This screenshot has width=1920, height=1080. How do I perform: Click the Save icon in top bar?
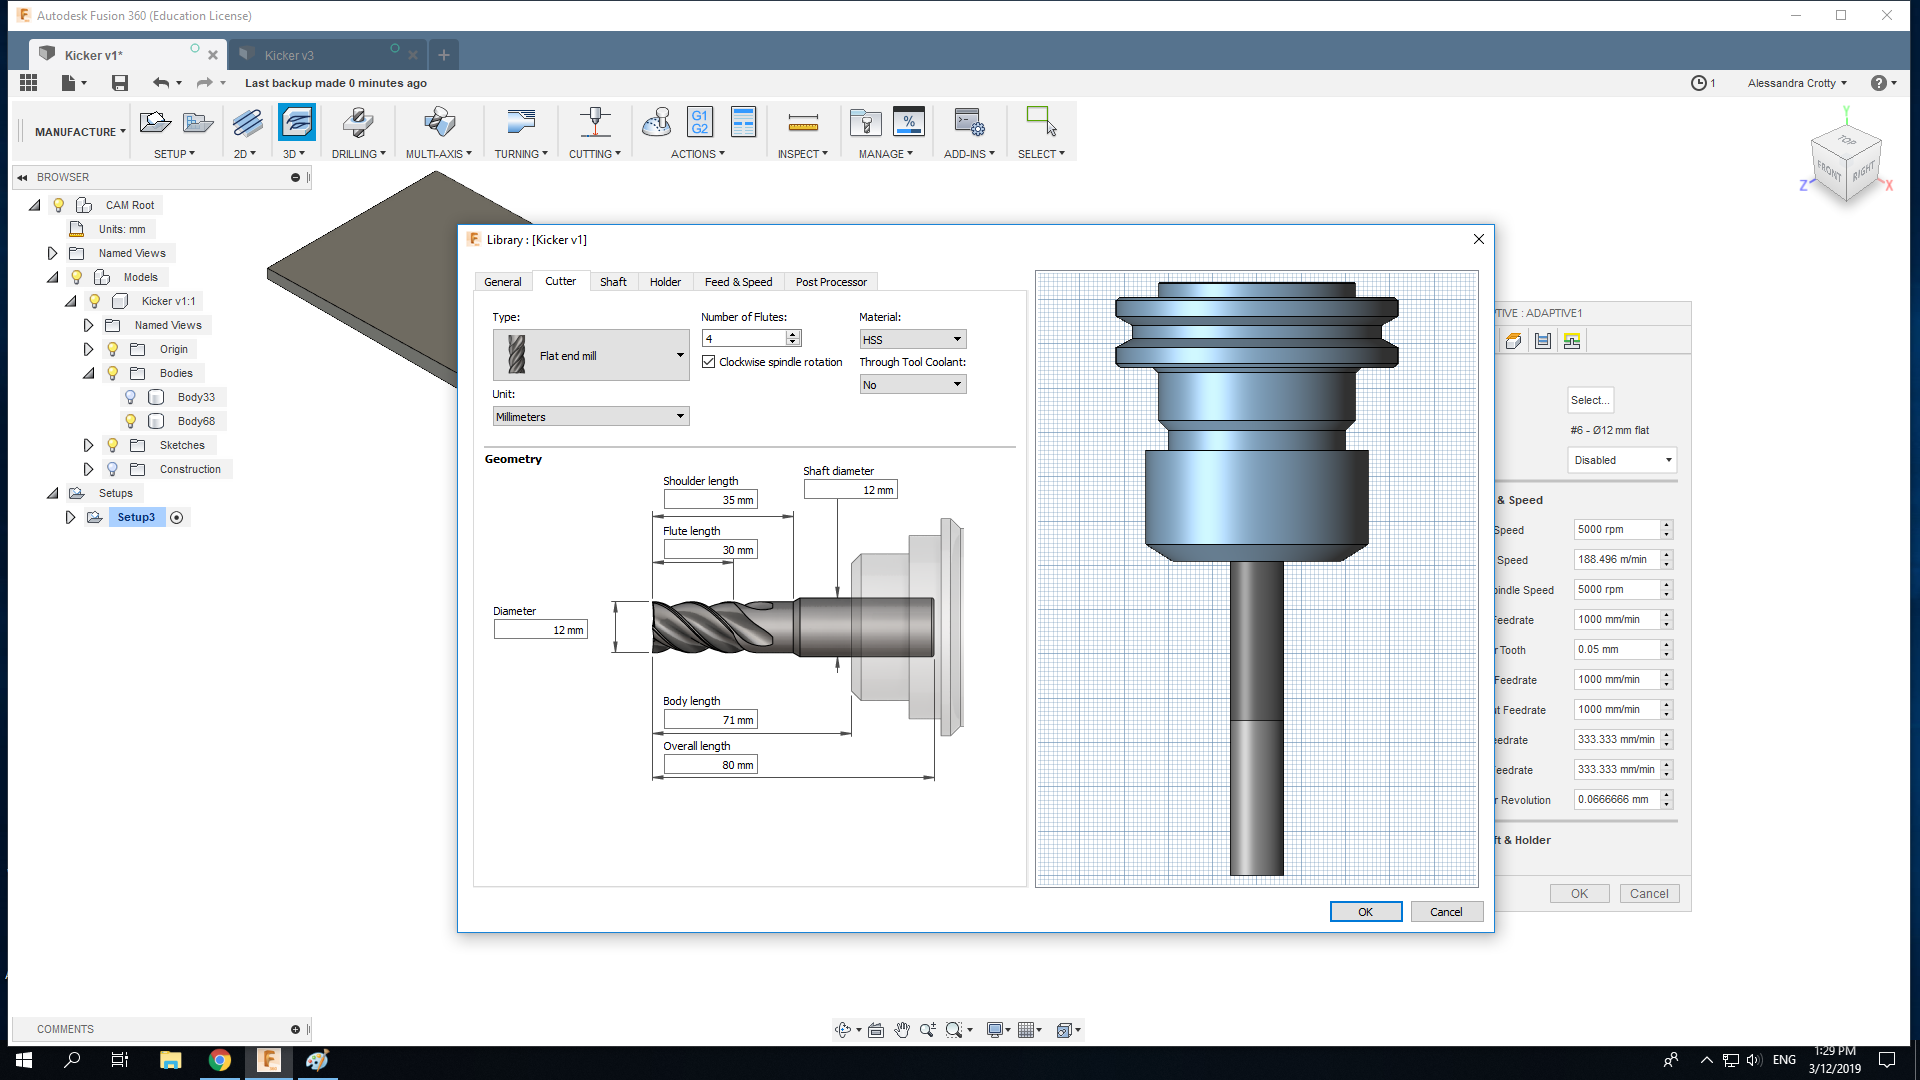120,83
